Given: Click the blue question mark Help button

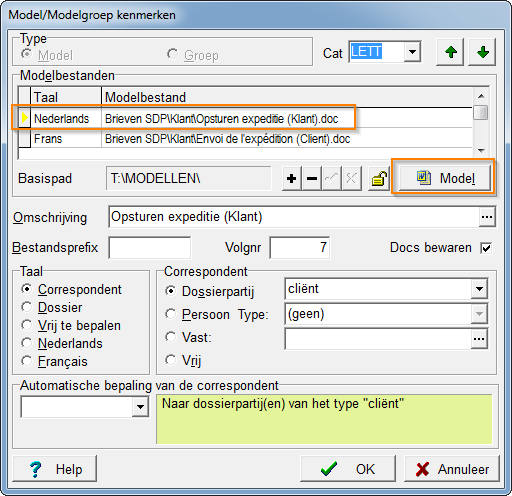Looking at the screenshot, I should point(55,469).
